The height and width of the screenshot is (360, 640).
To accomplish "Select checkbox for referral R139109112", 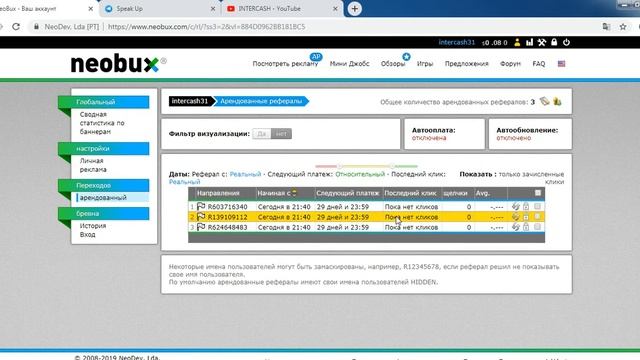I will point(538,216).
